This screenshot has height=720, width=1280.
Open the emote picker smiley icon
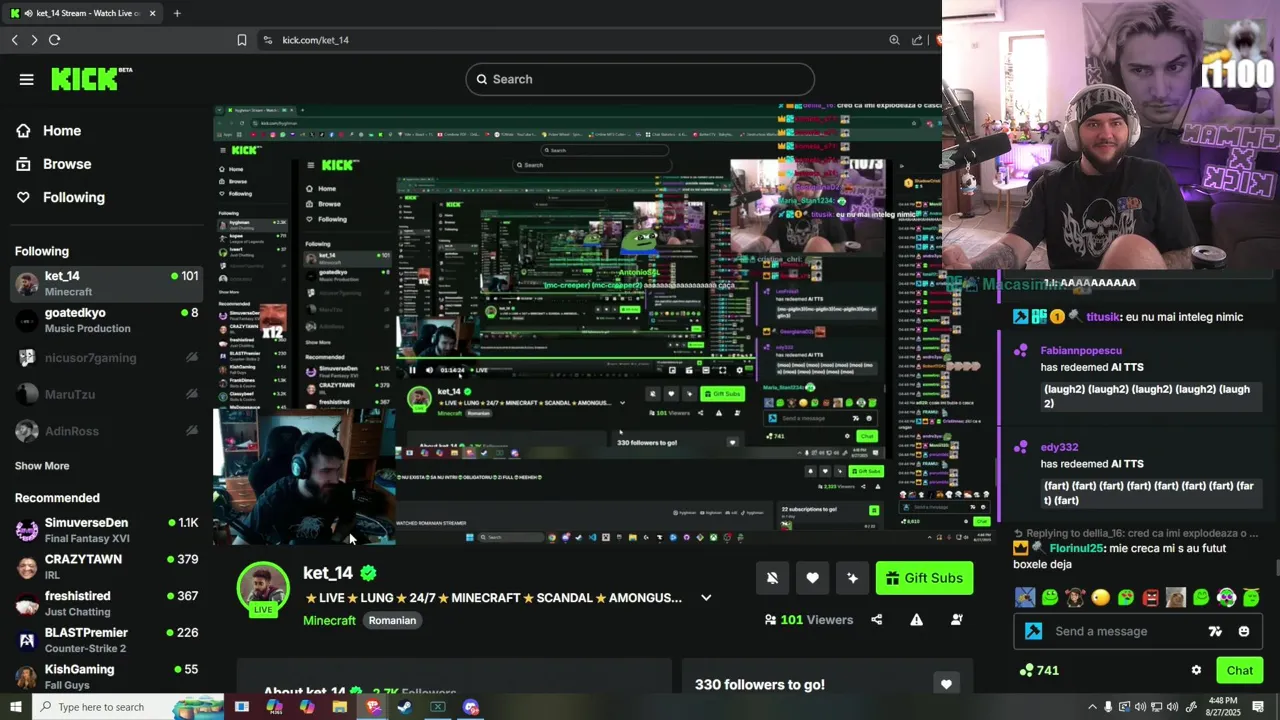coord(1244,631)
